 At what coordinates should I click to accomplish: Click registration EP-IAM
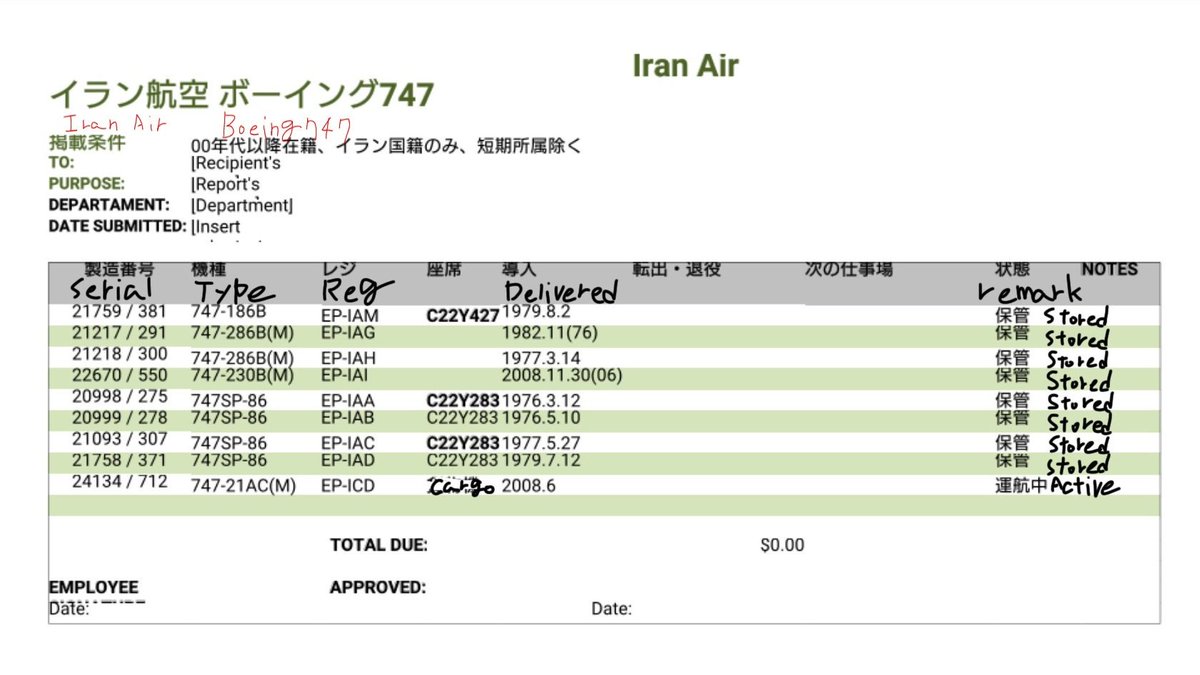[x=350, y=316]
